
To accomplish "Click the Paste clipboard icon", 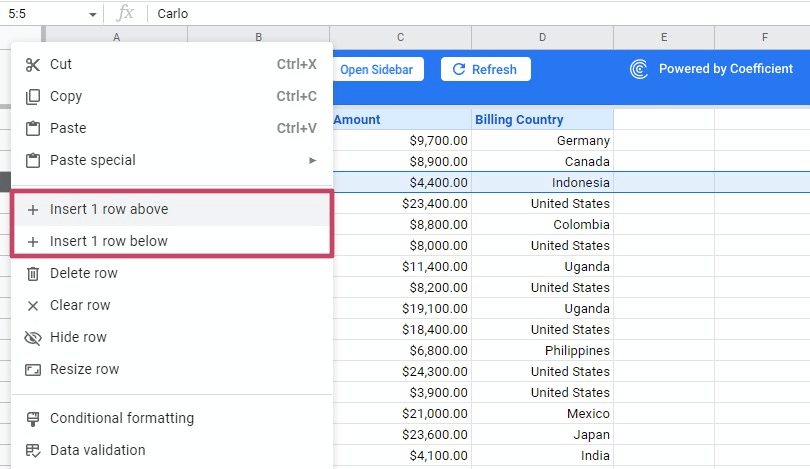I will click(33, 128).
